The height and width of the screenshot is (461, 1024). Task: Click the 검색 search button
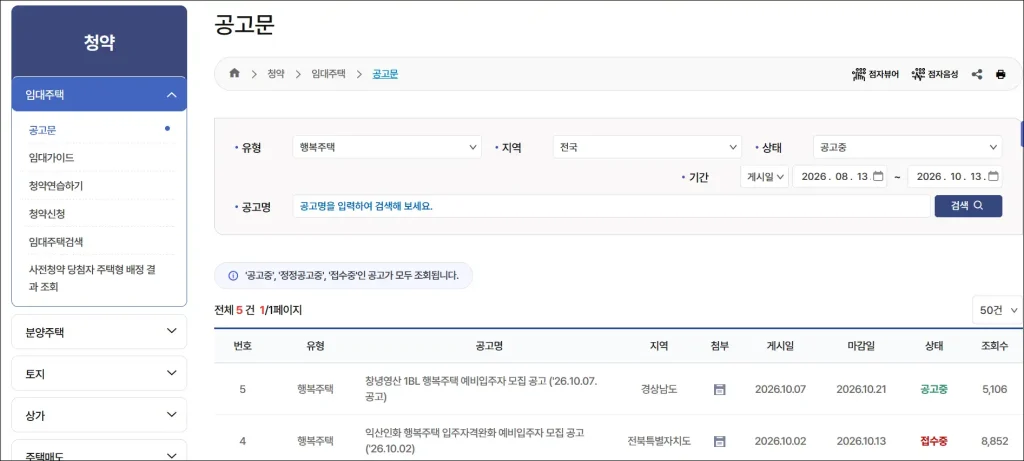point(968,206)
